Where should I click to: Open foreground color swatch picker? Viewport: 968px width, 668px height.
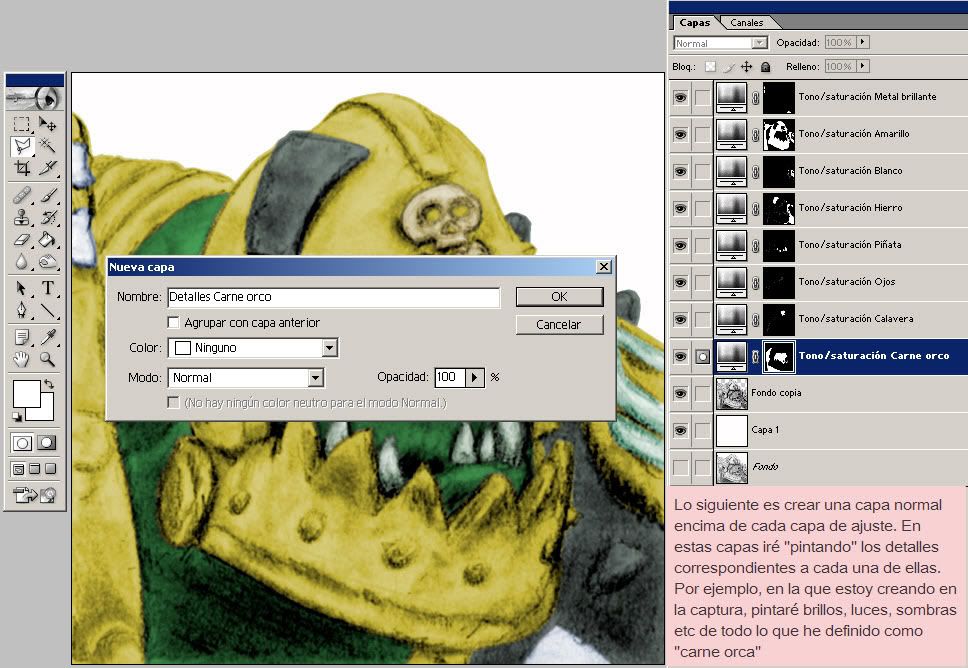25,393
